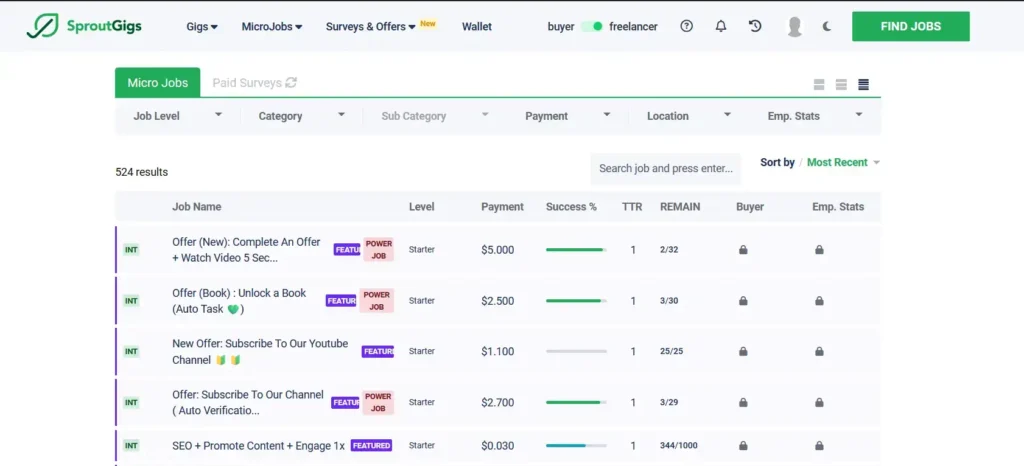This screenshot has height=466, width=1024.
Task: Open Offer: Subscribe To Our Channel job
Action: [x=248, y=402]
